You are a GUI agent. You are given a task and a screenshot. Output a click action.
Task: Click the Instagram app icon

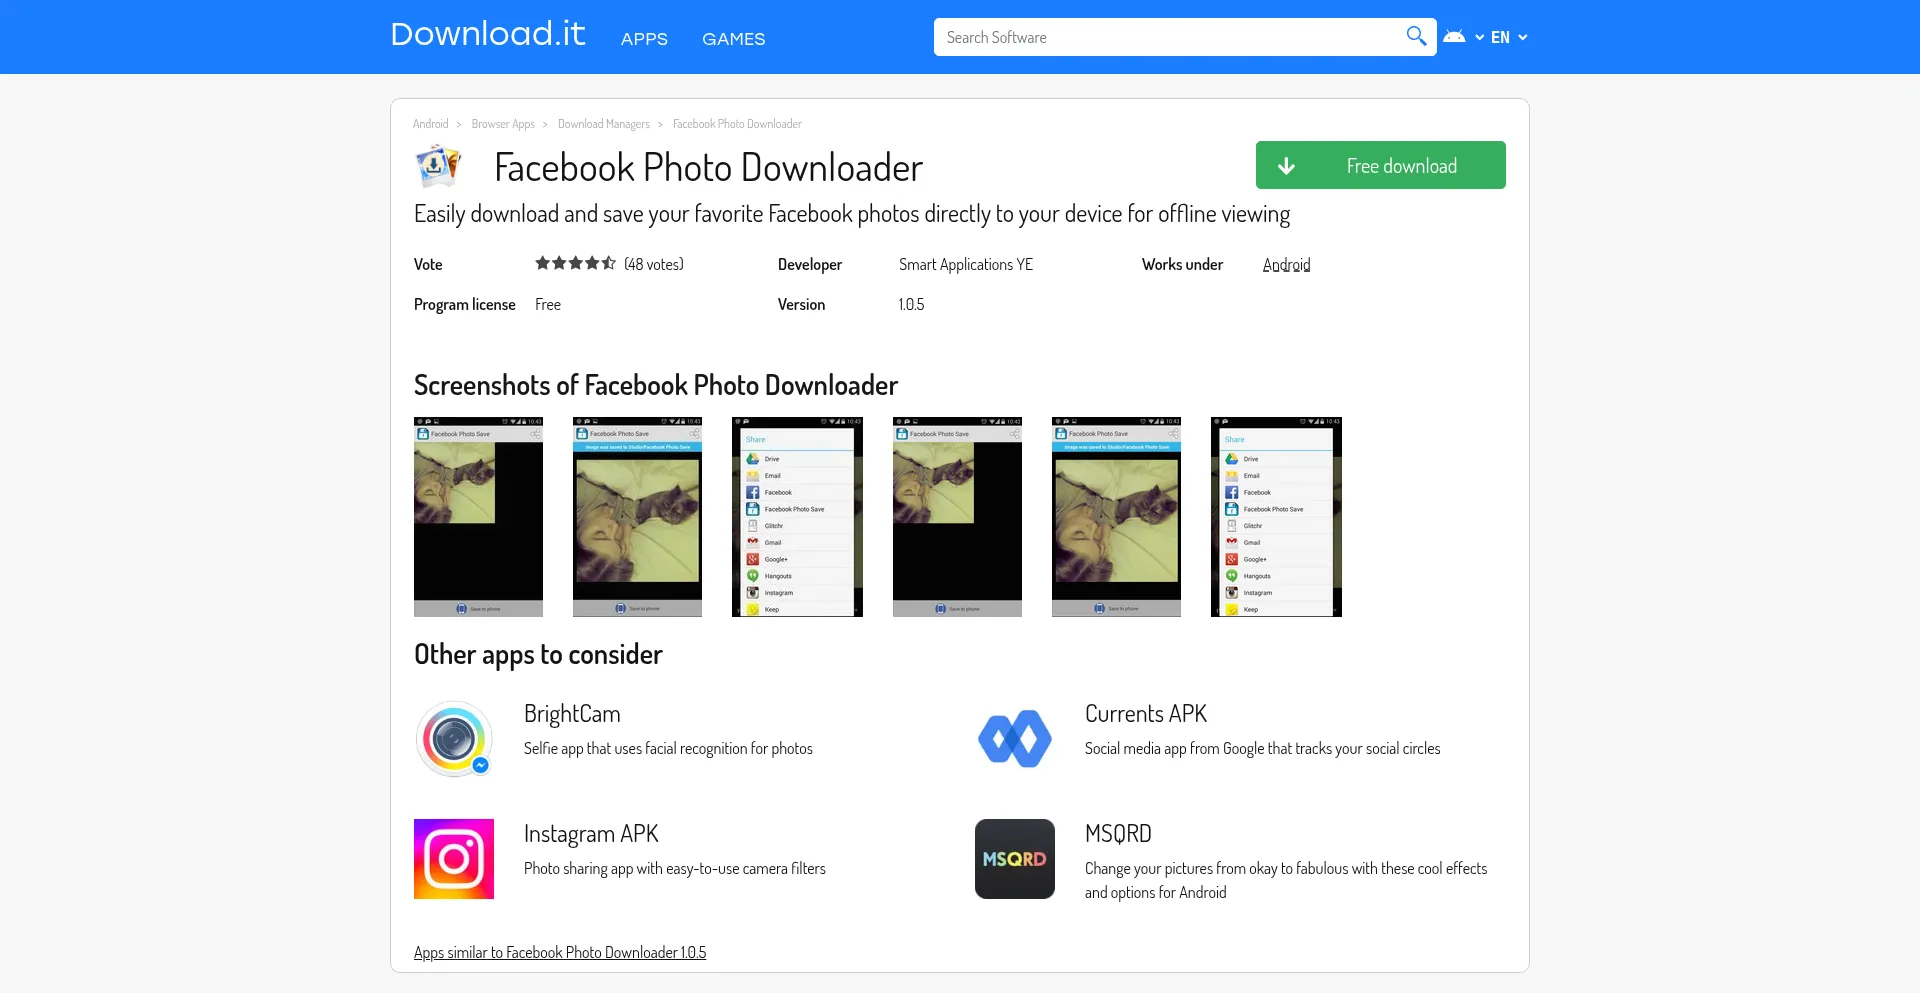pos(454,859)
